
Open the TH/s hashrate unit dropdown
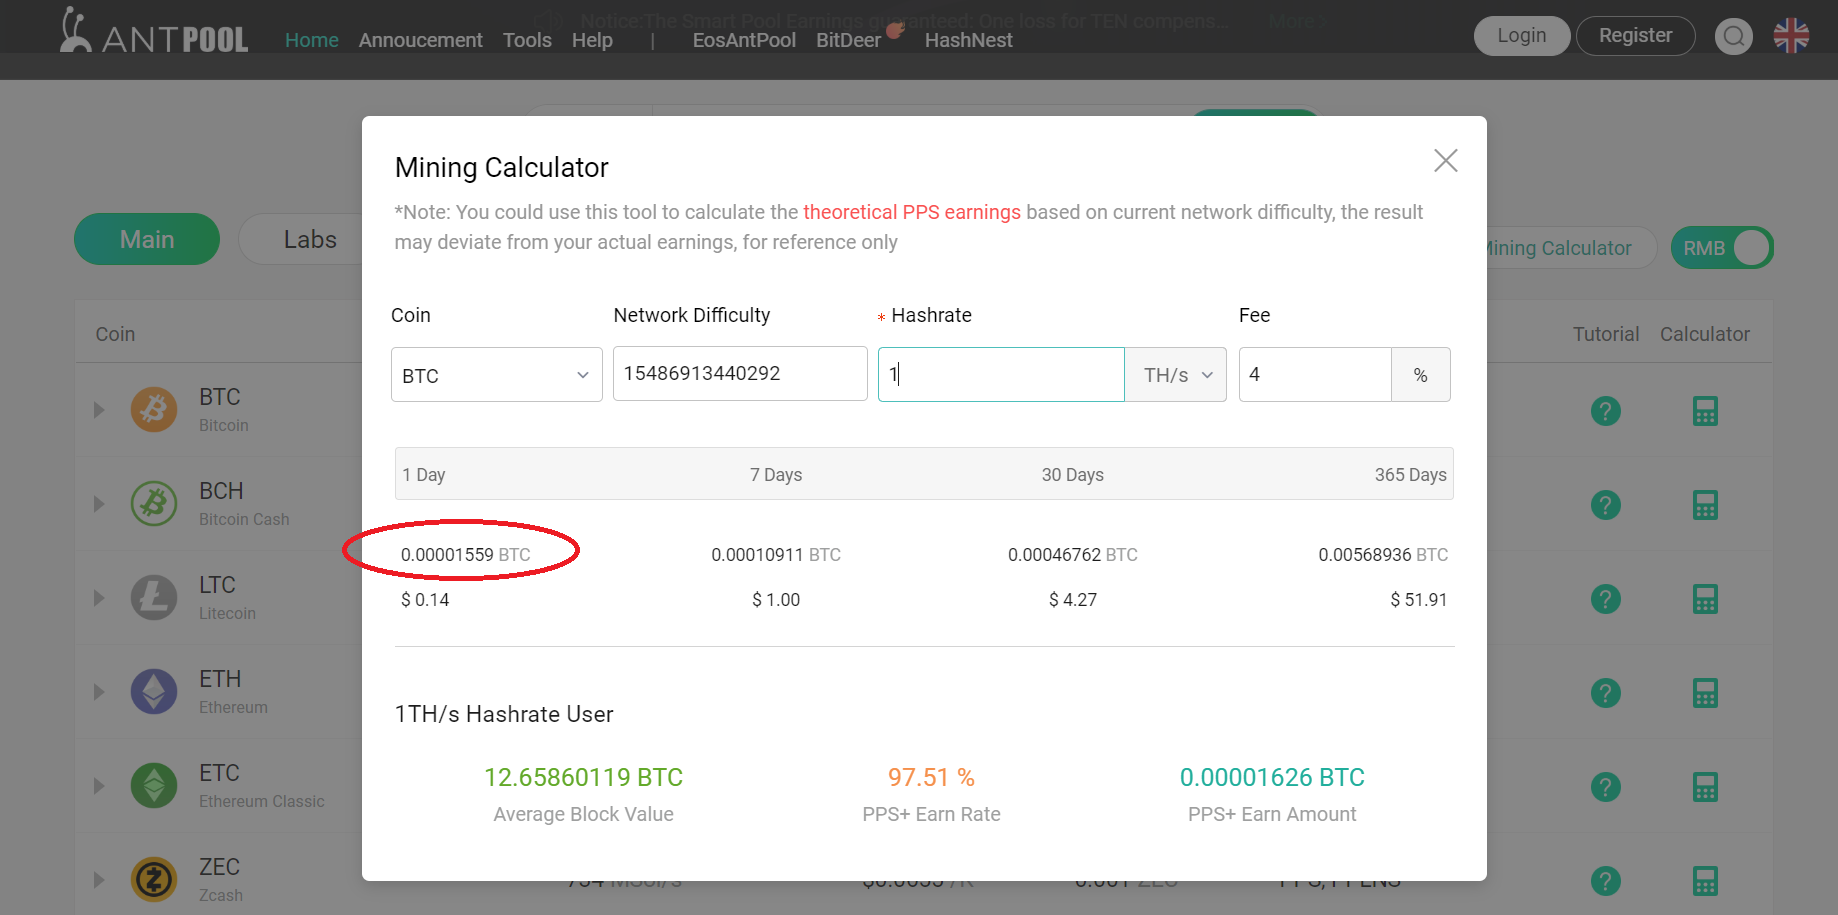1176,375
